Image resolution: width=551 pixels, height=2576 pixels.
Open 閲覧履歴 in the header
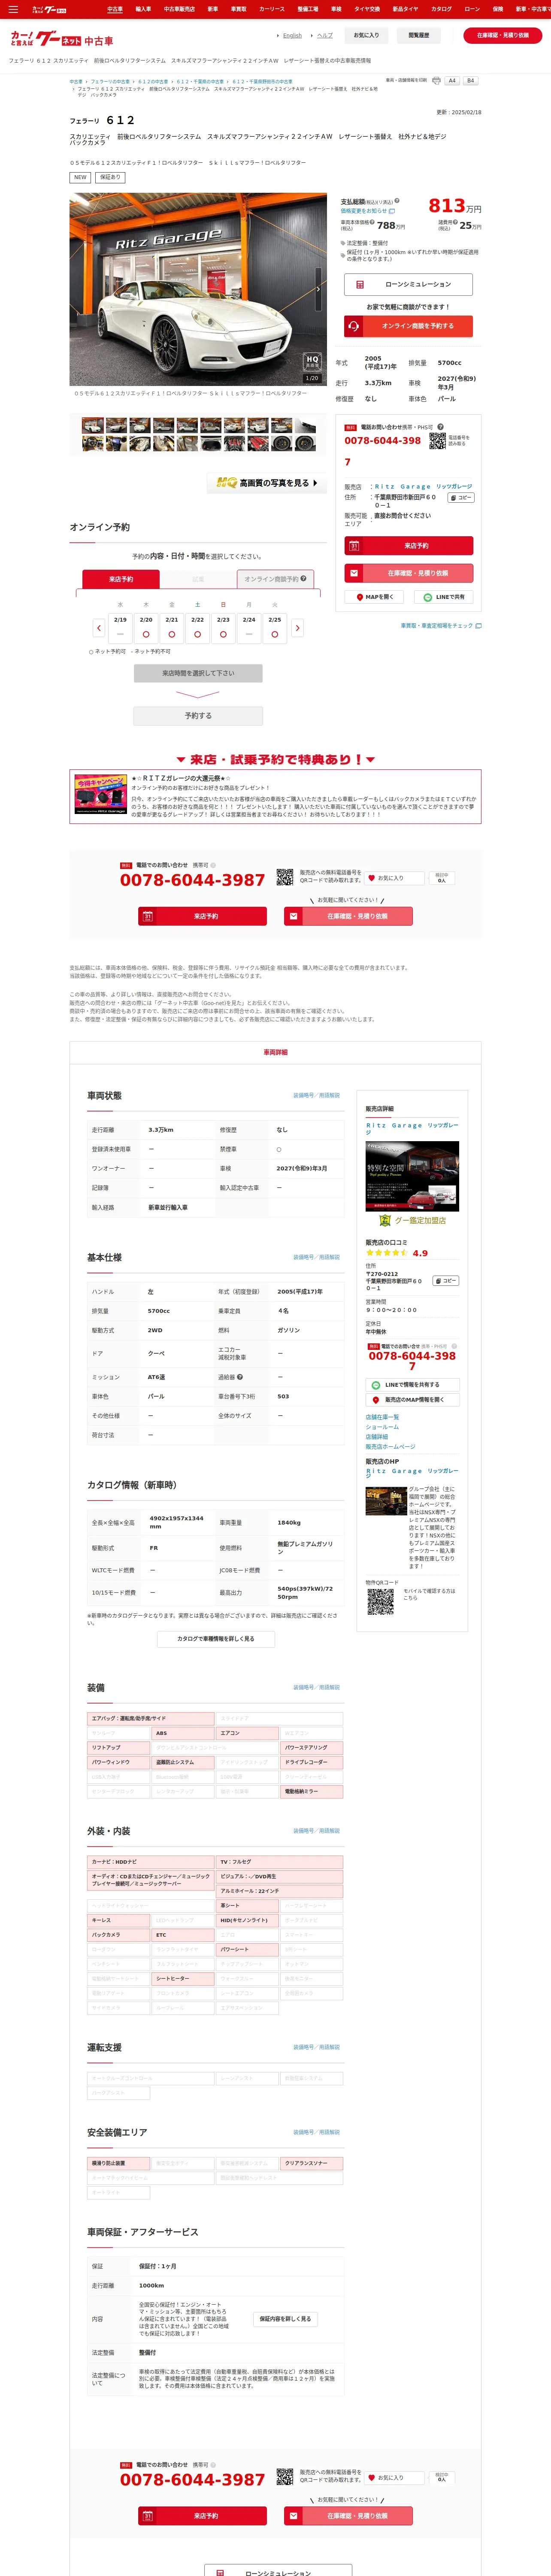418,35
